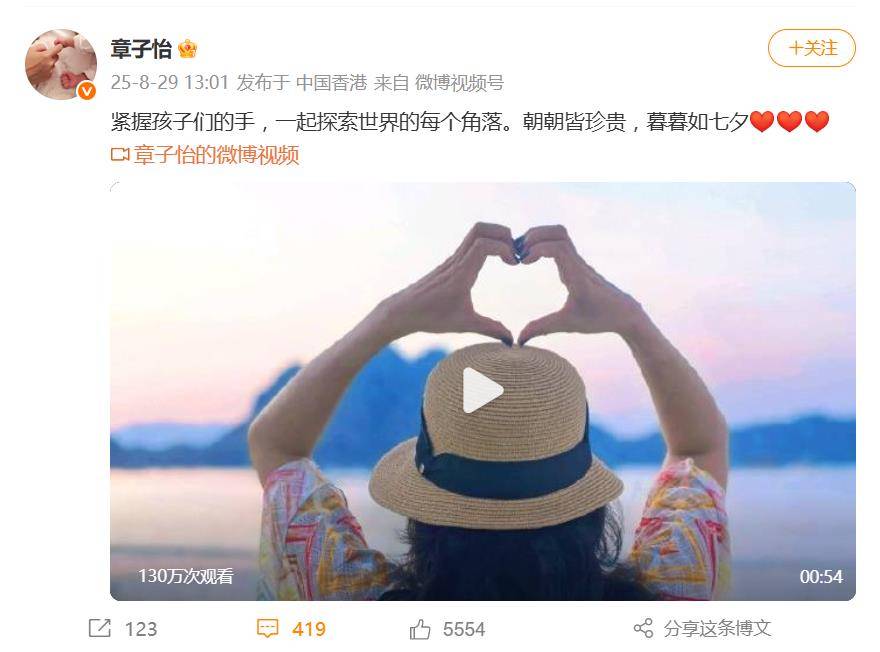Click the share icon beside 分享这条博文
880x652 pixels.
(643, 628)
